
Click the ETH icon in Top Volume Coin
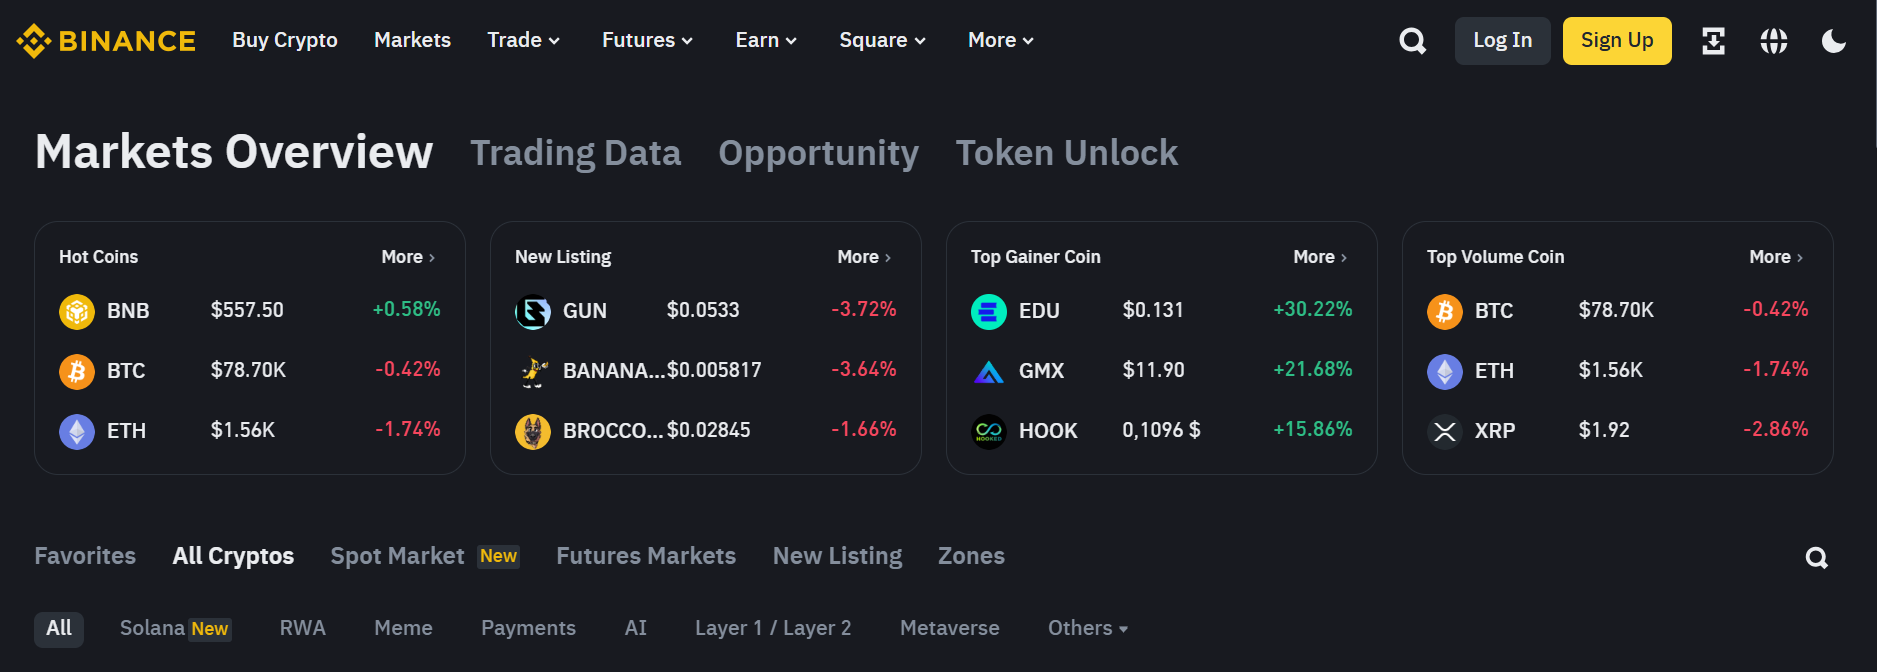tap(1445, 372)
